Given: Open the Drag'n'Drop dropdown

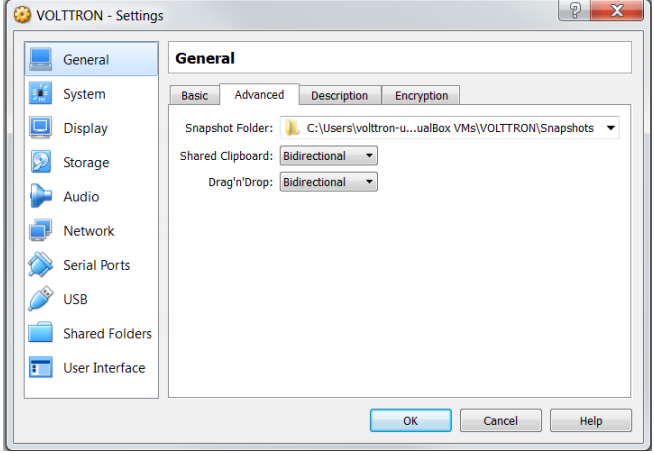Looking at the screenshot, I should [329, 182].
